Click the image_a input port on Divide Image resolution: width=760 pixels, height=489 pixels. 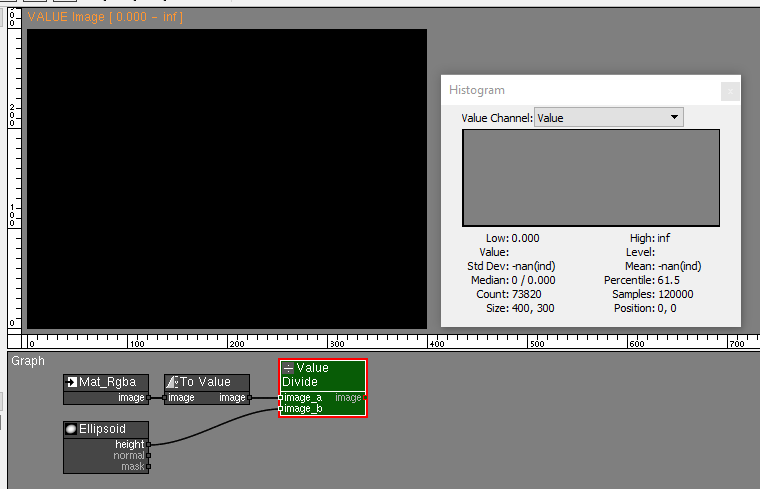[280, 397]
